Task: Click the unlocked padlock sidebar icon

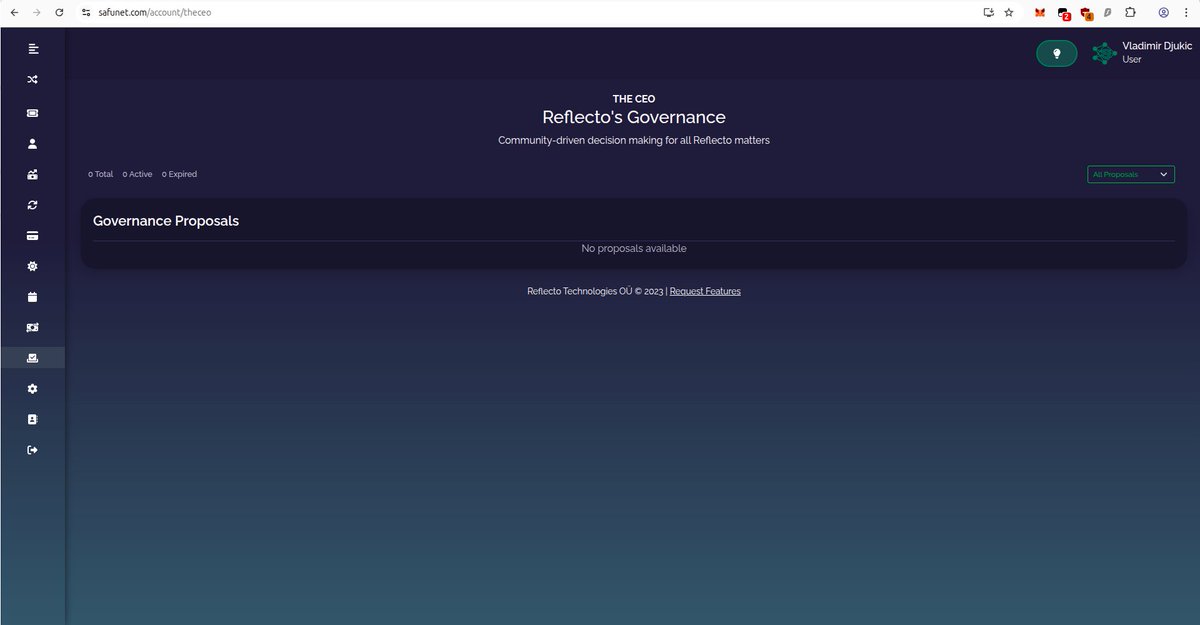Action: click(x=33, y=174)
